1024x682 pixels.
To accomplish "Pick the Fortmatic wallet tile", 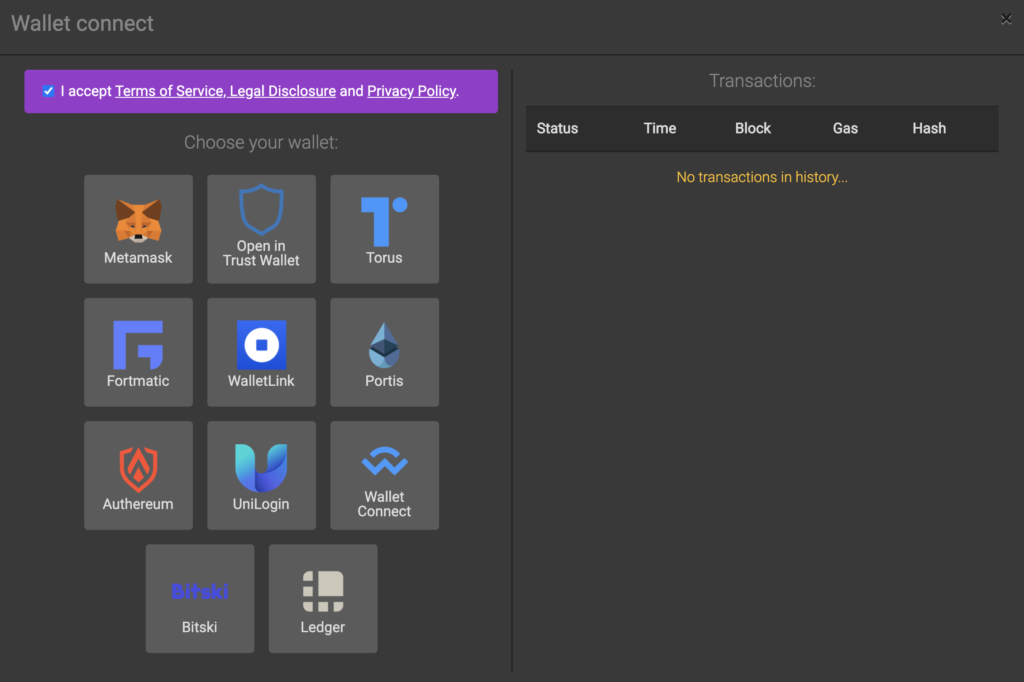I will [138, 352].
